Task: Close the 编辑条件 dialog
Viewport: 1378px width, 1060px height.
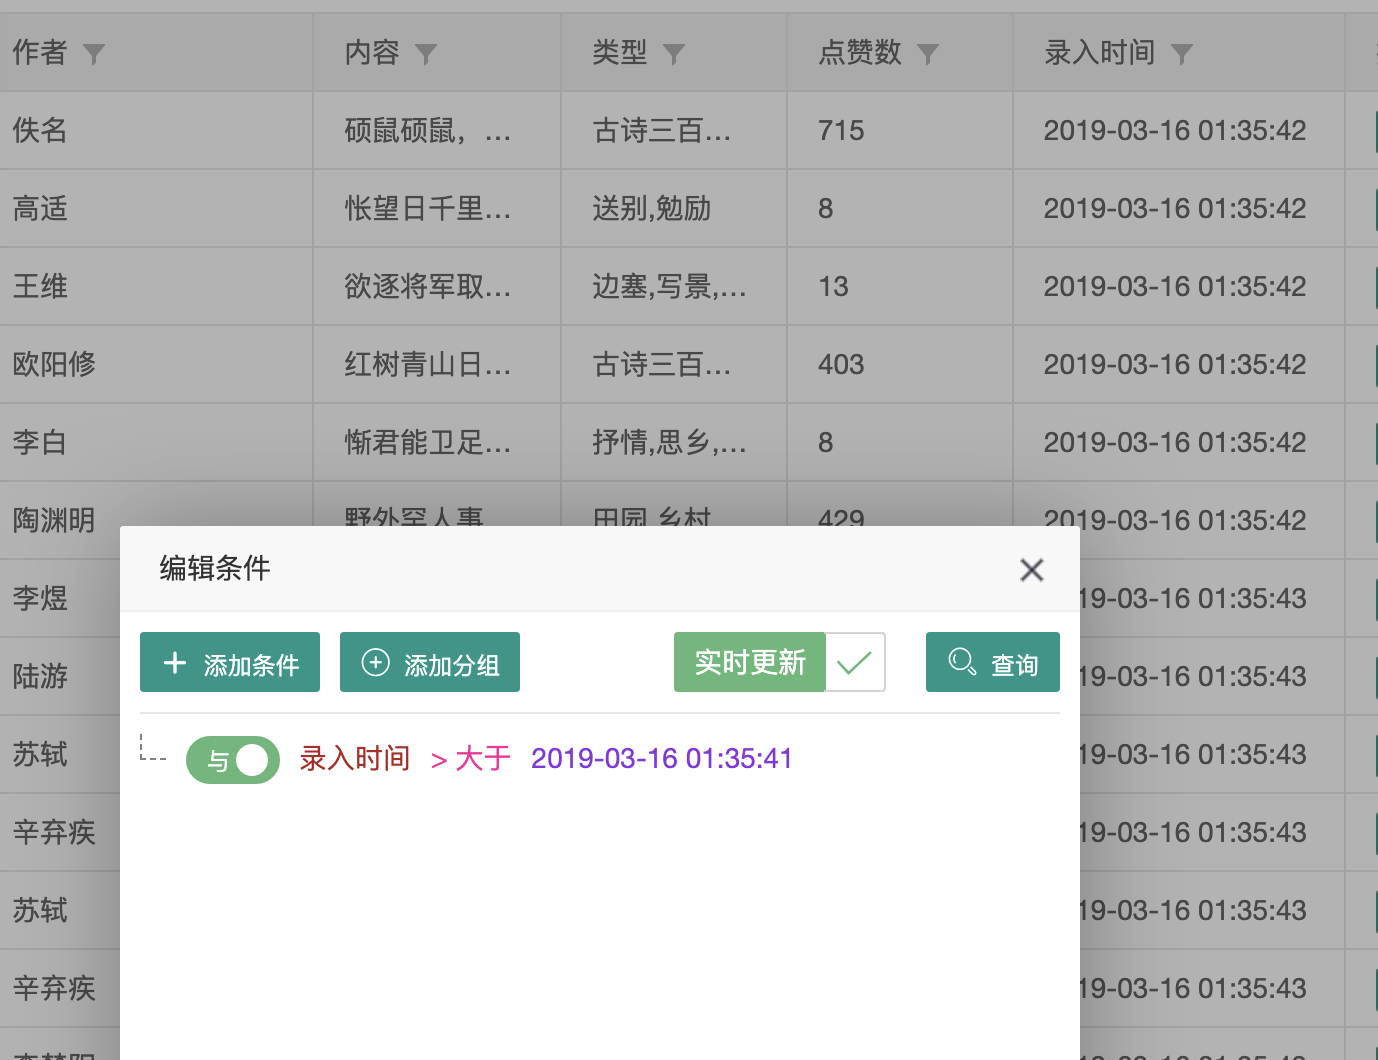Action: [1031, 569]
